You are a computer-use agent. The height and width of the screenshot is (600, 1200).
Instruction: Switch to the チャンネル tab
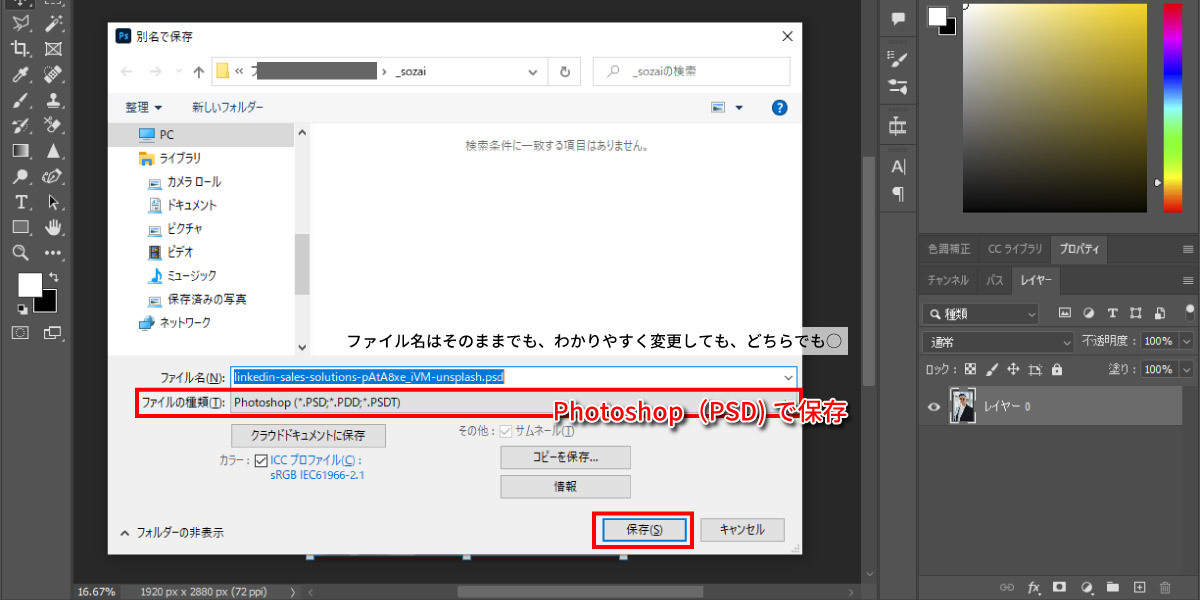pos(947,280)
